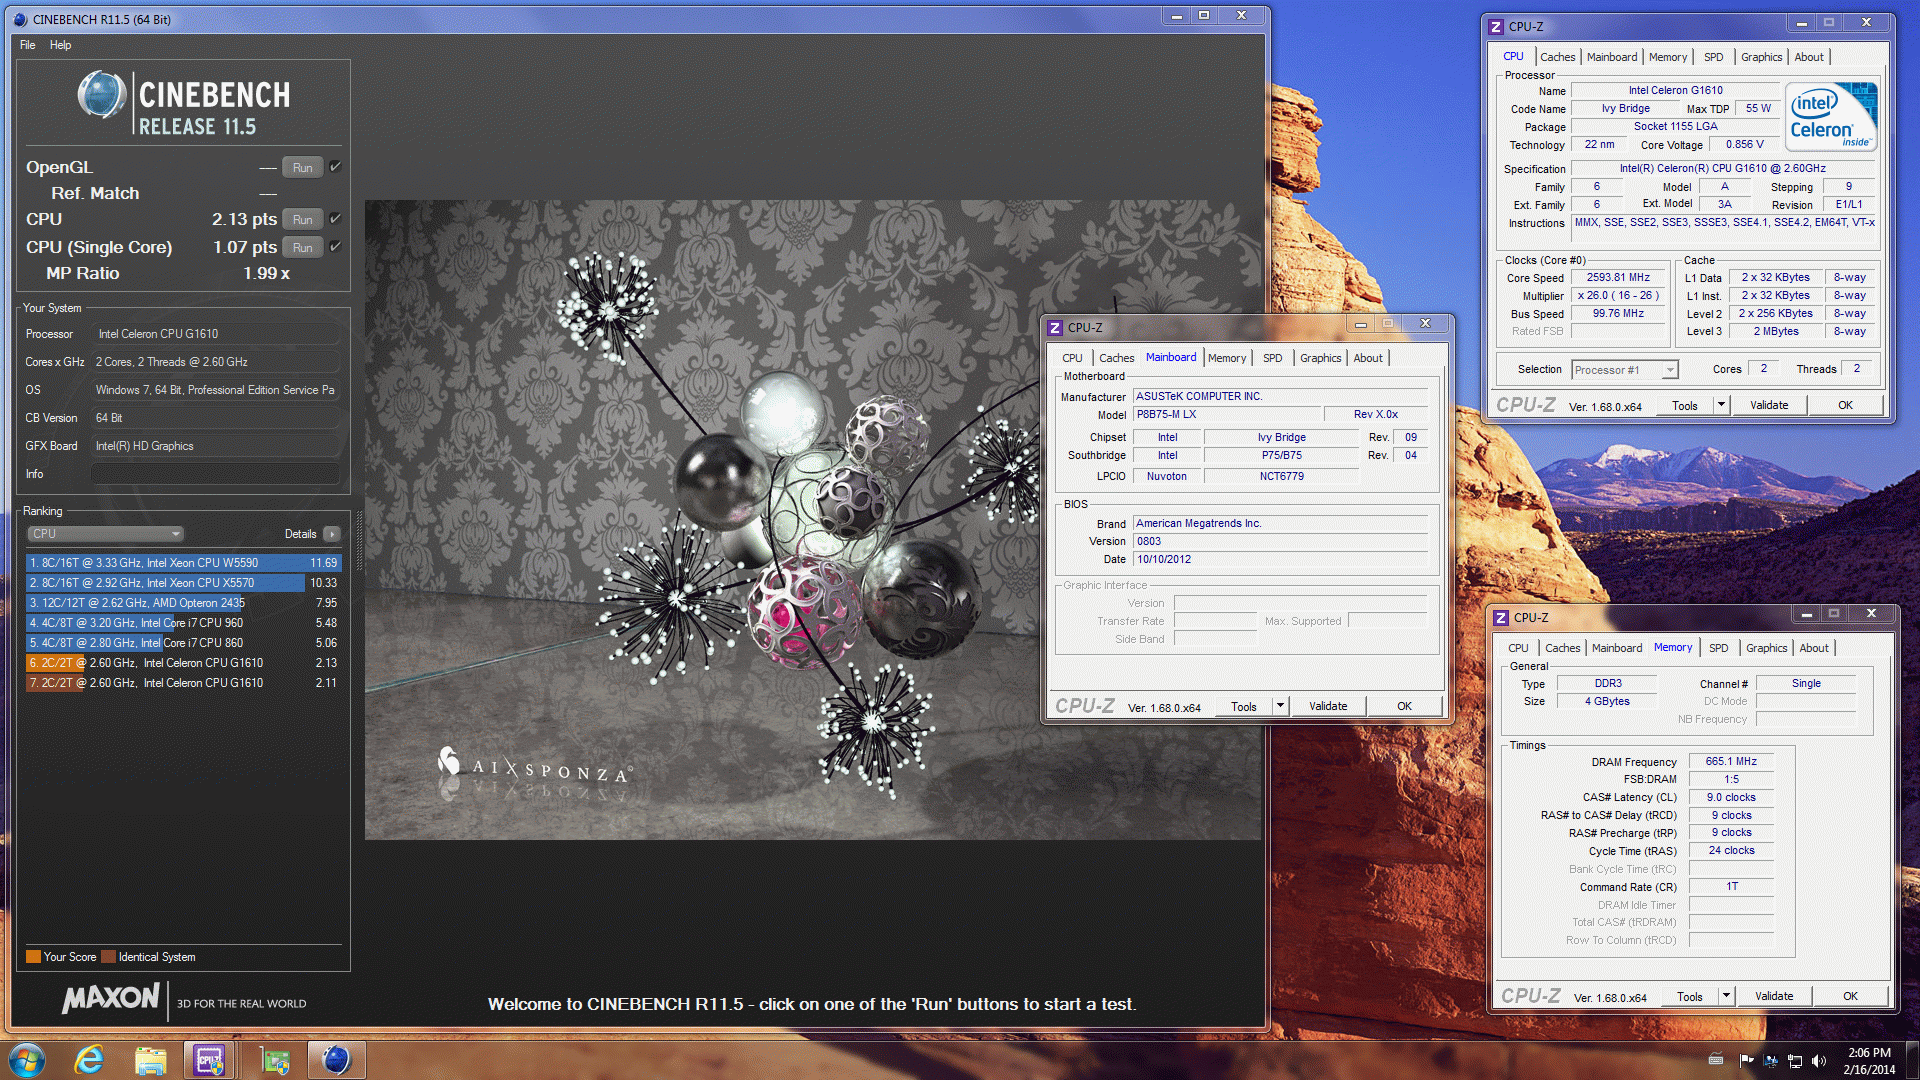Click the Xeon W5590 ranking bar

pyautogui.click(x=183, y=563)
